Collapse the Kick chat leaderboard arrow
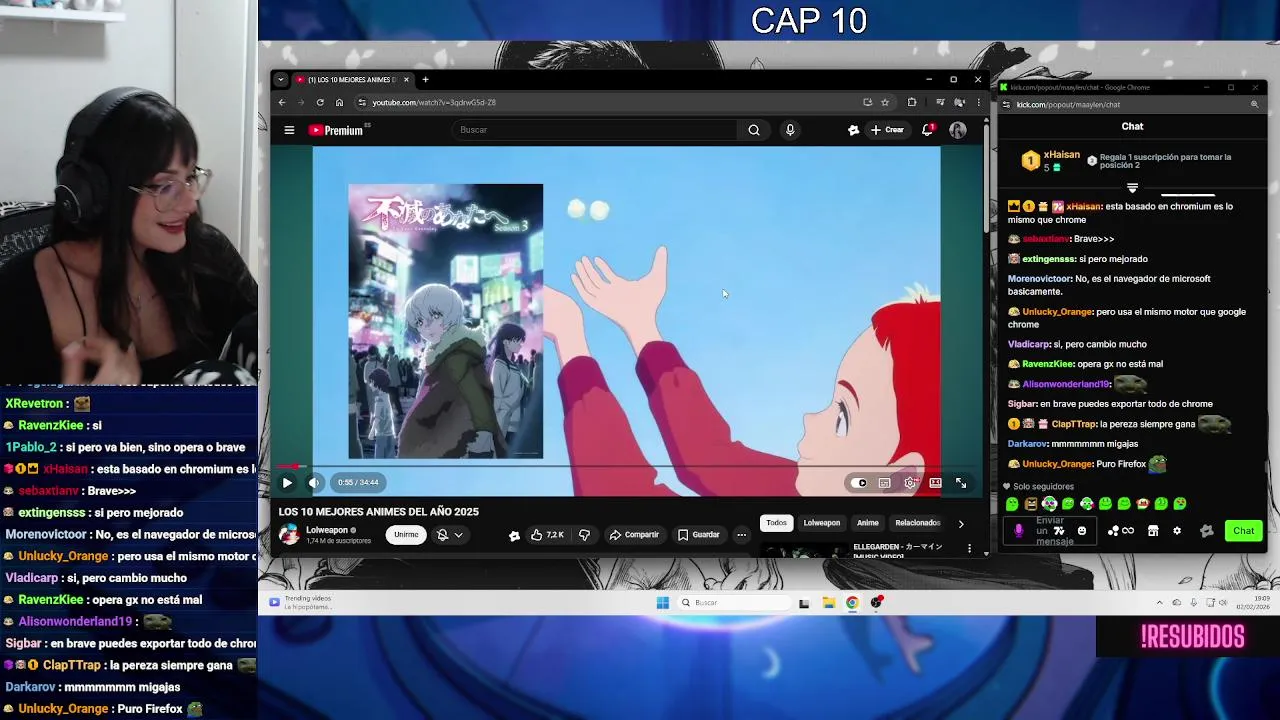The image size is (1280, 720). (x=1132, y=187)
